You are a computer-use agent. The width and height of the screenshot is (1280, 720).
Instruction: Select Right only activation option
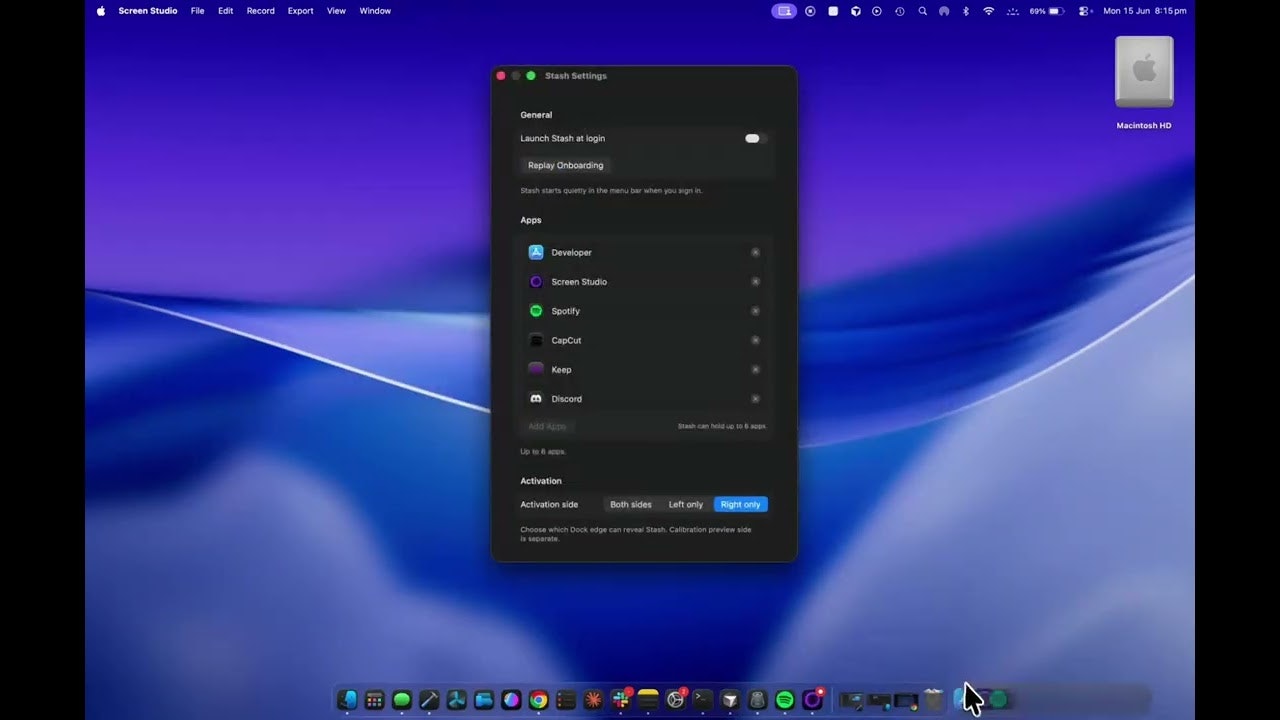(x=741, y=504)
